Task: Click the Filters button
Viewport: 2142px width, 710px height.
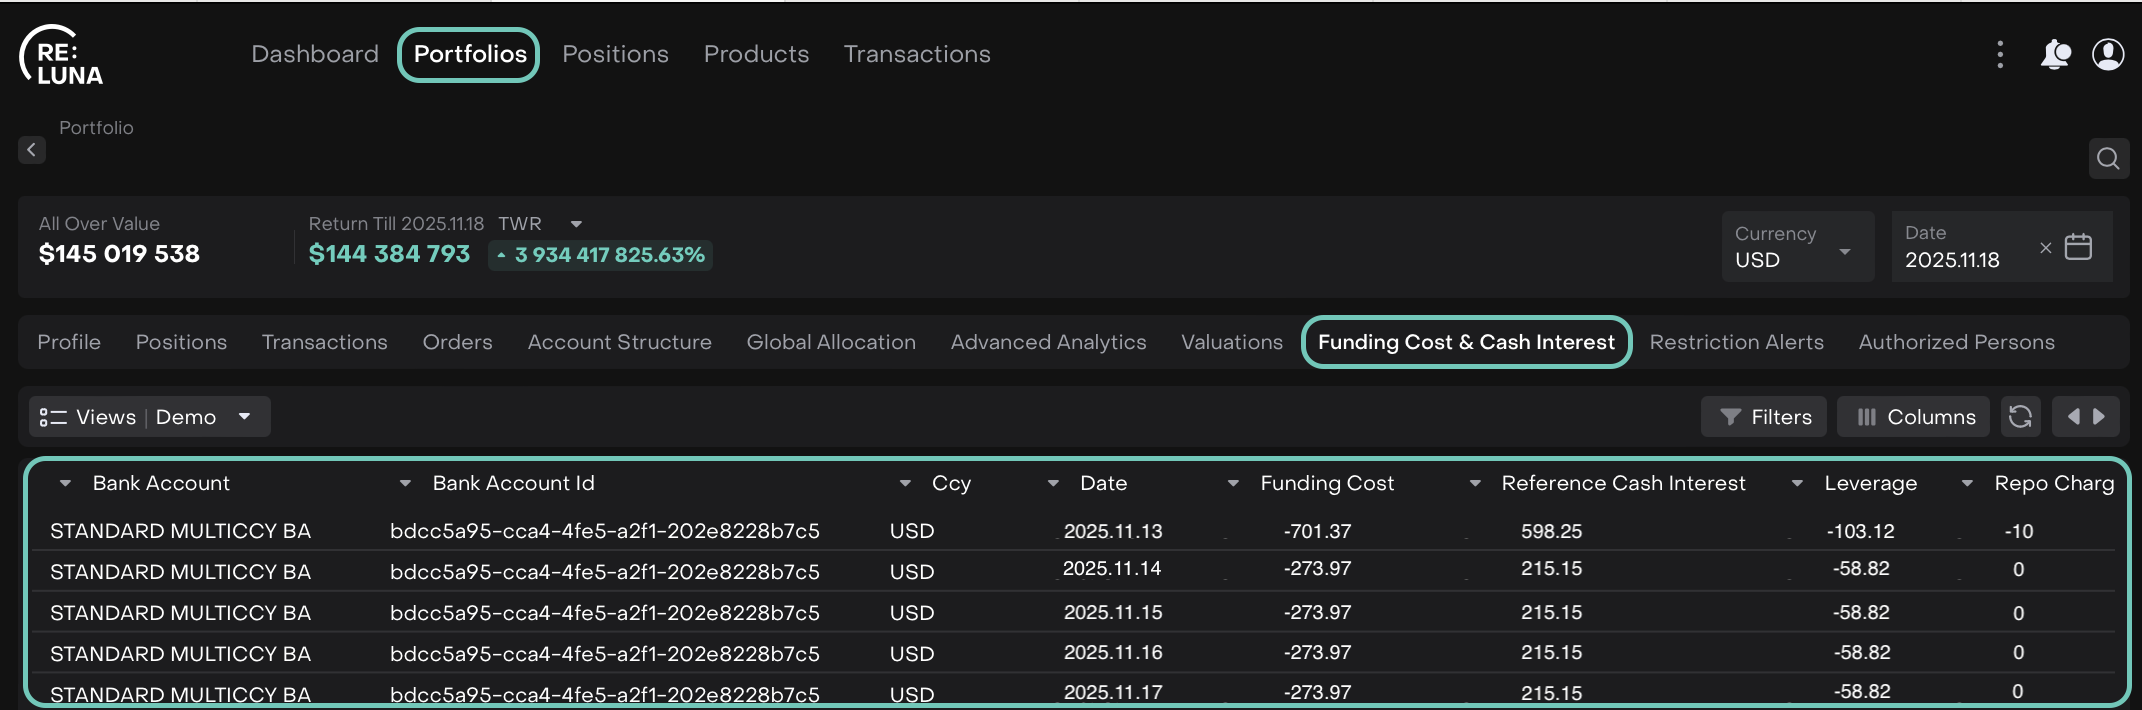Action: click(1764, 417)
